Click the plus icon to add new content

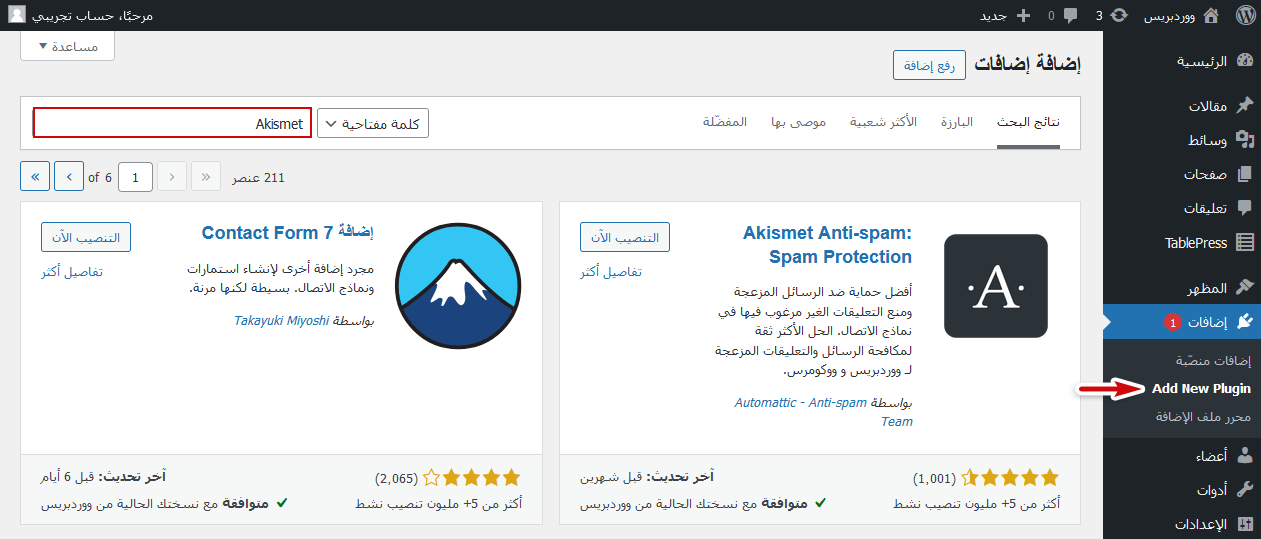(x=1022, y=15)
